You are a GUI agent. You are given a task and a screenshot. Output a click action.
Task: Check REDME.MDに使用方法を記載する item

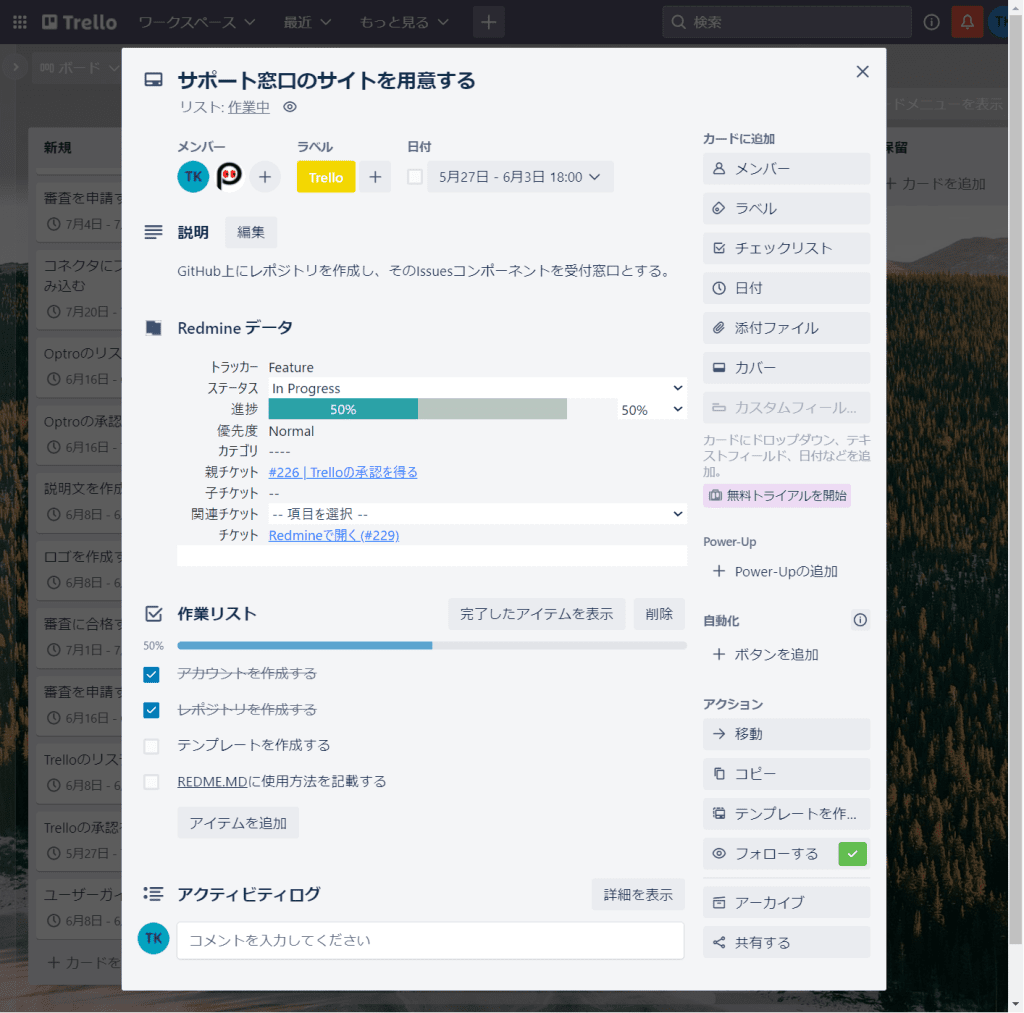152,782
